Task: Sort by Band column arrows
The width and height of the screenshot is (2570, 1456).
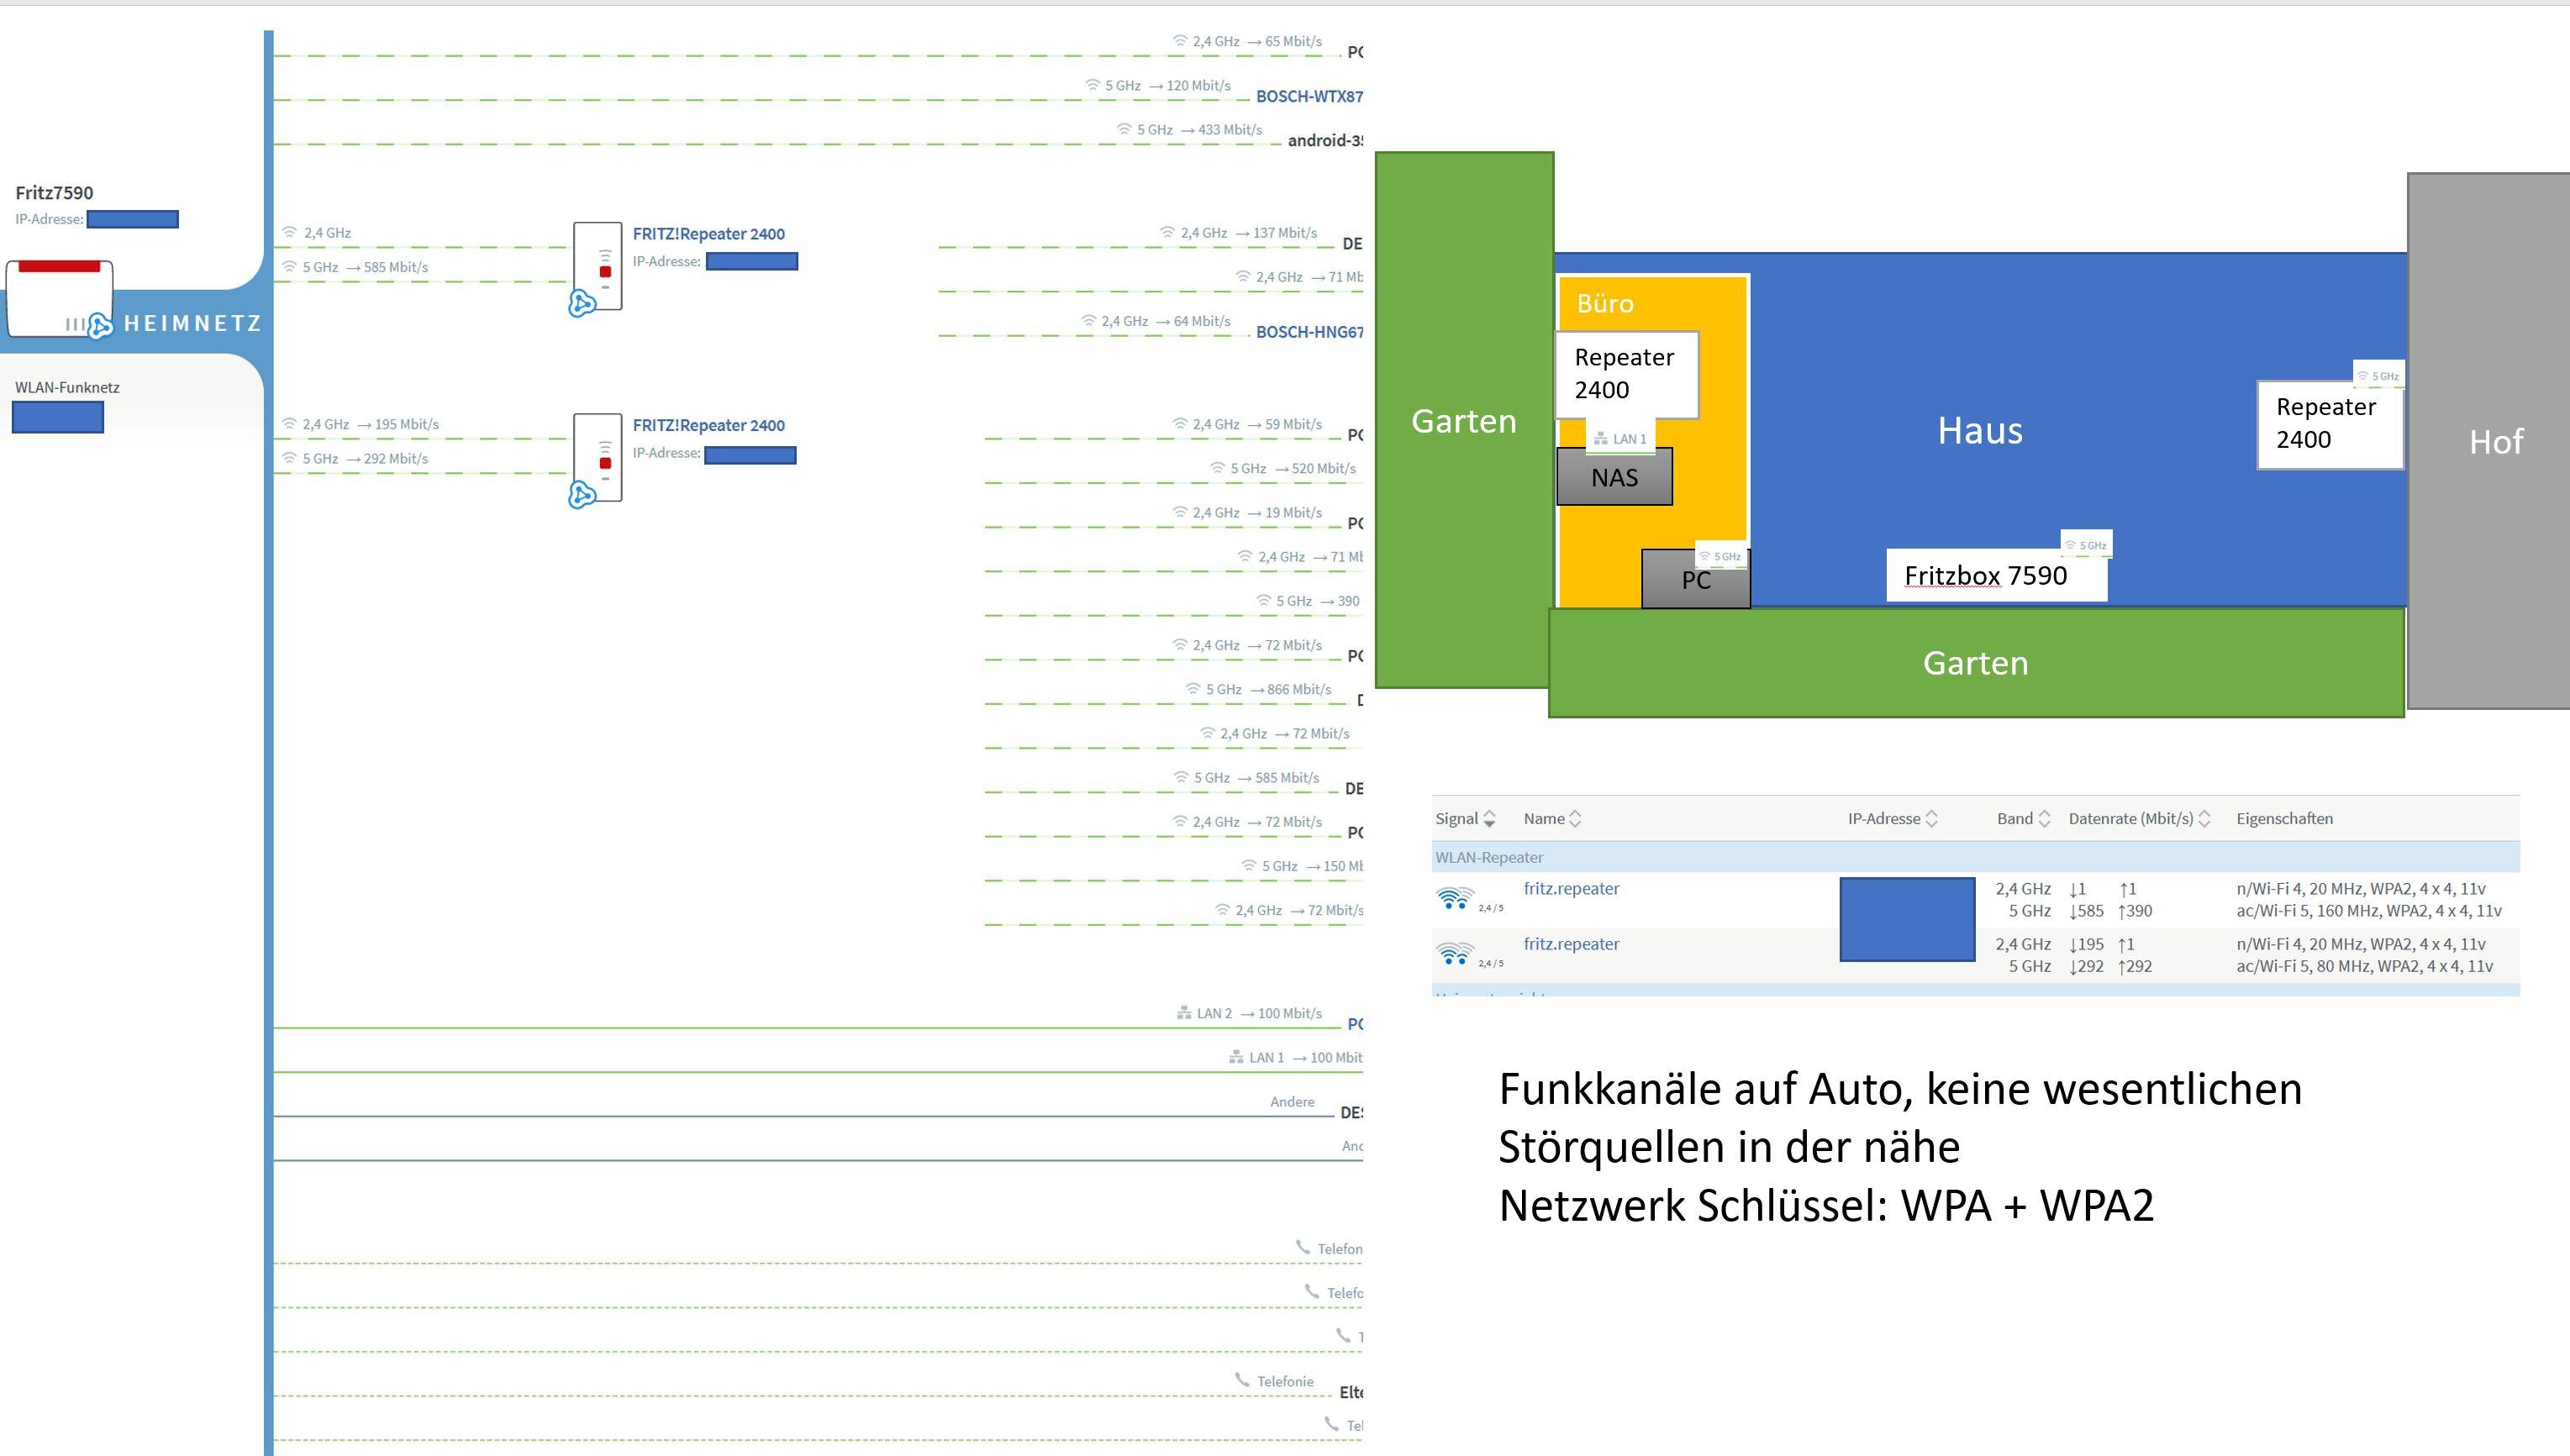Action: pos(2044,819)
